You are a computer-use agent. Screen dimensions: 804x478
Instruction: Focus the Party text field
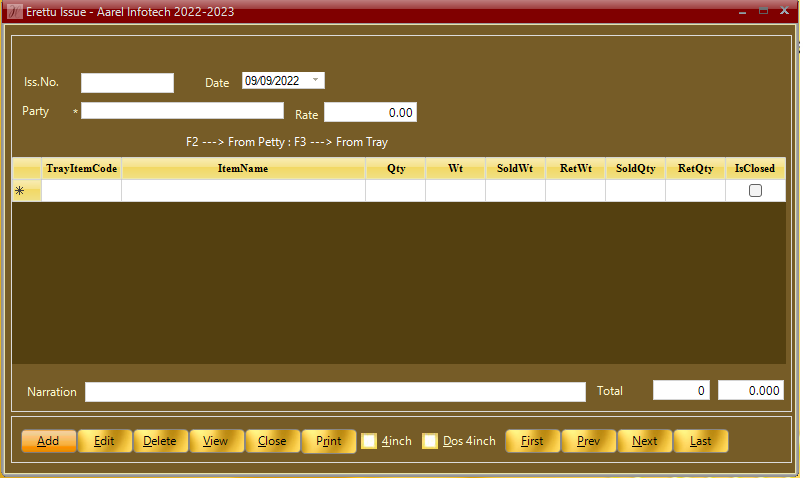coord(182,111)
